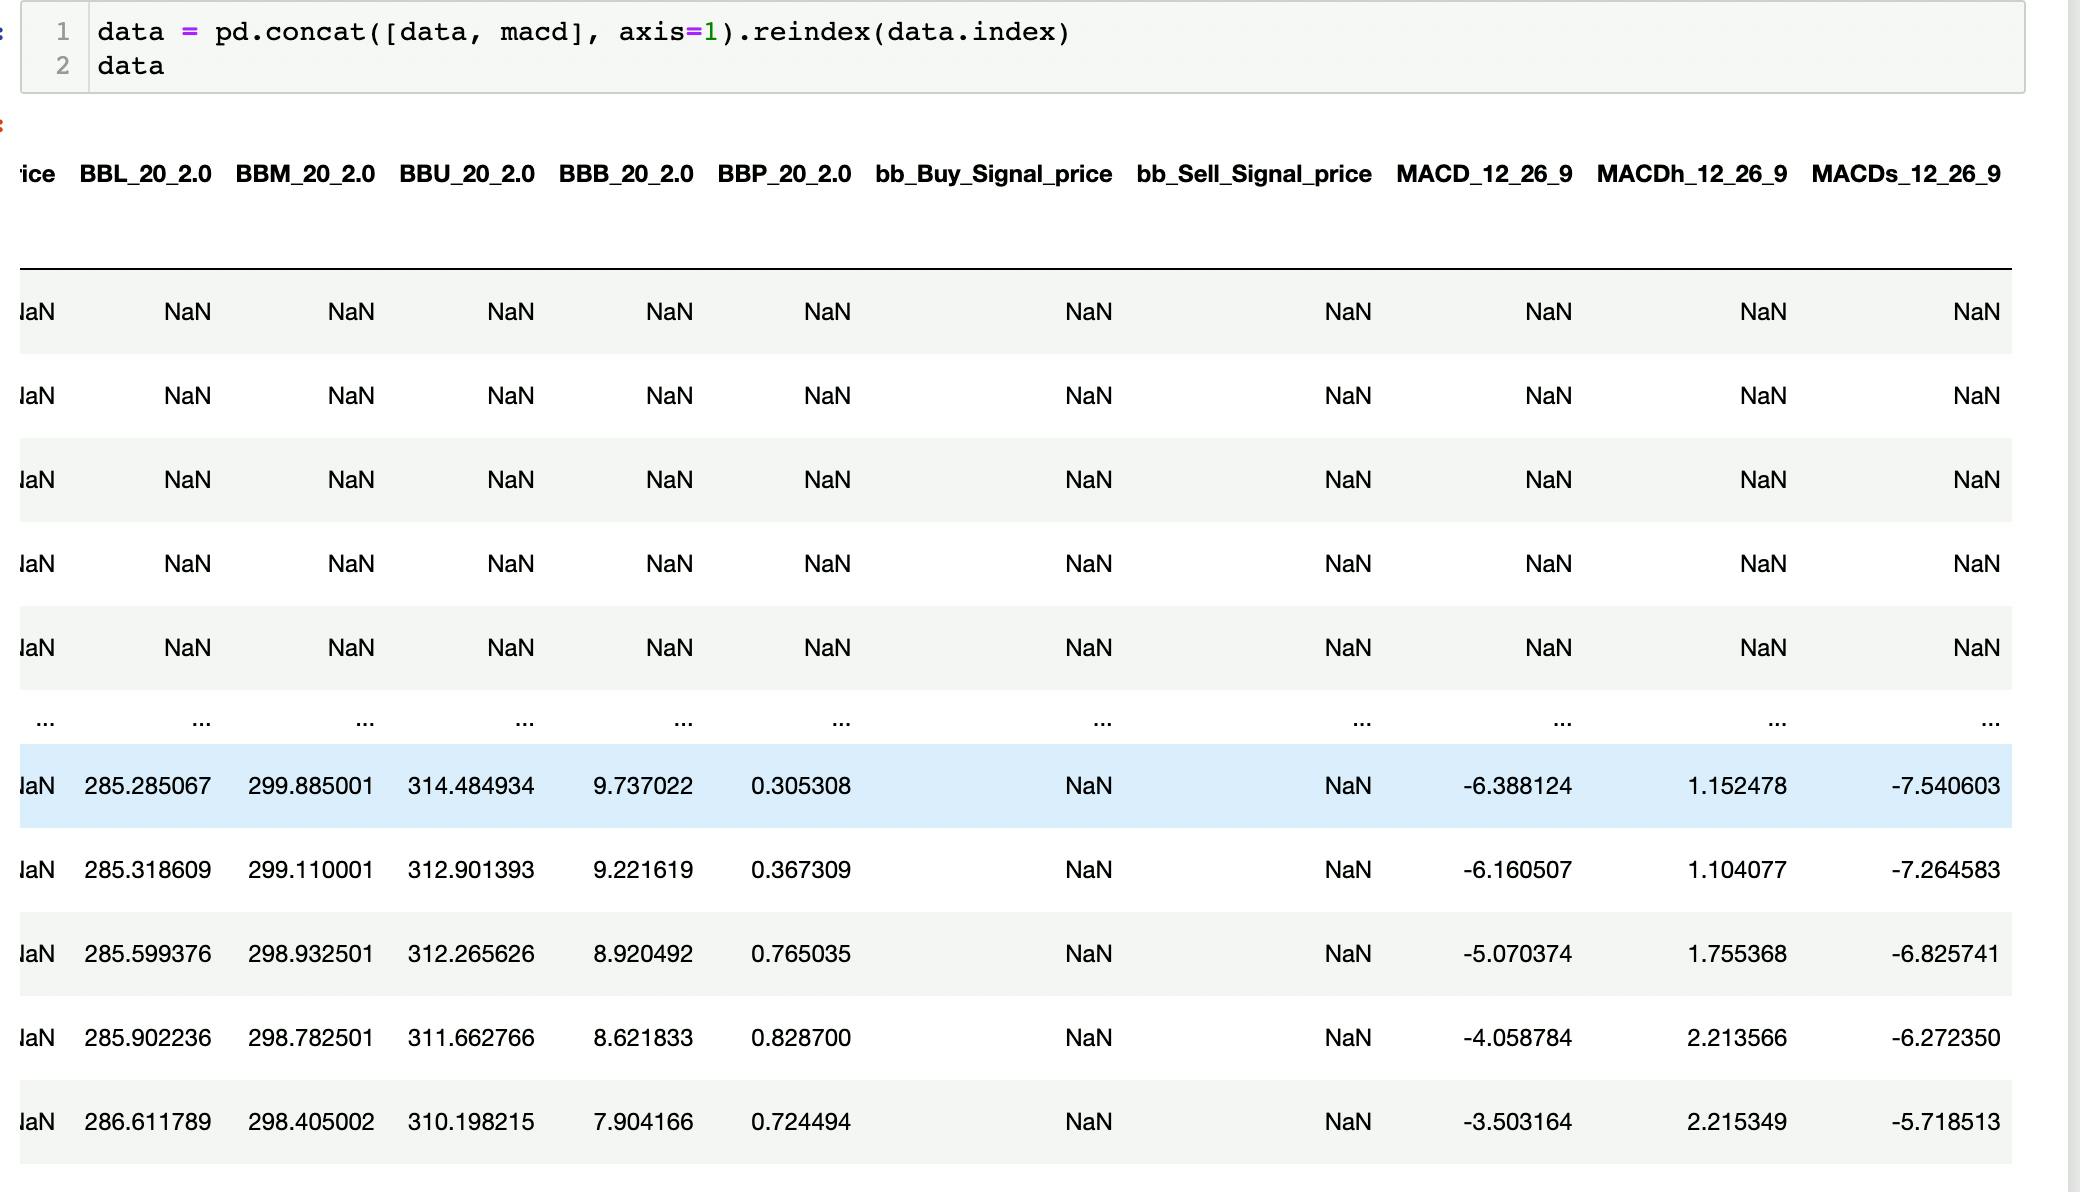
Task: Click the value 310.198215
Action: (x=471, y=1122)
